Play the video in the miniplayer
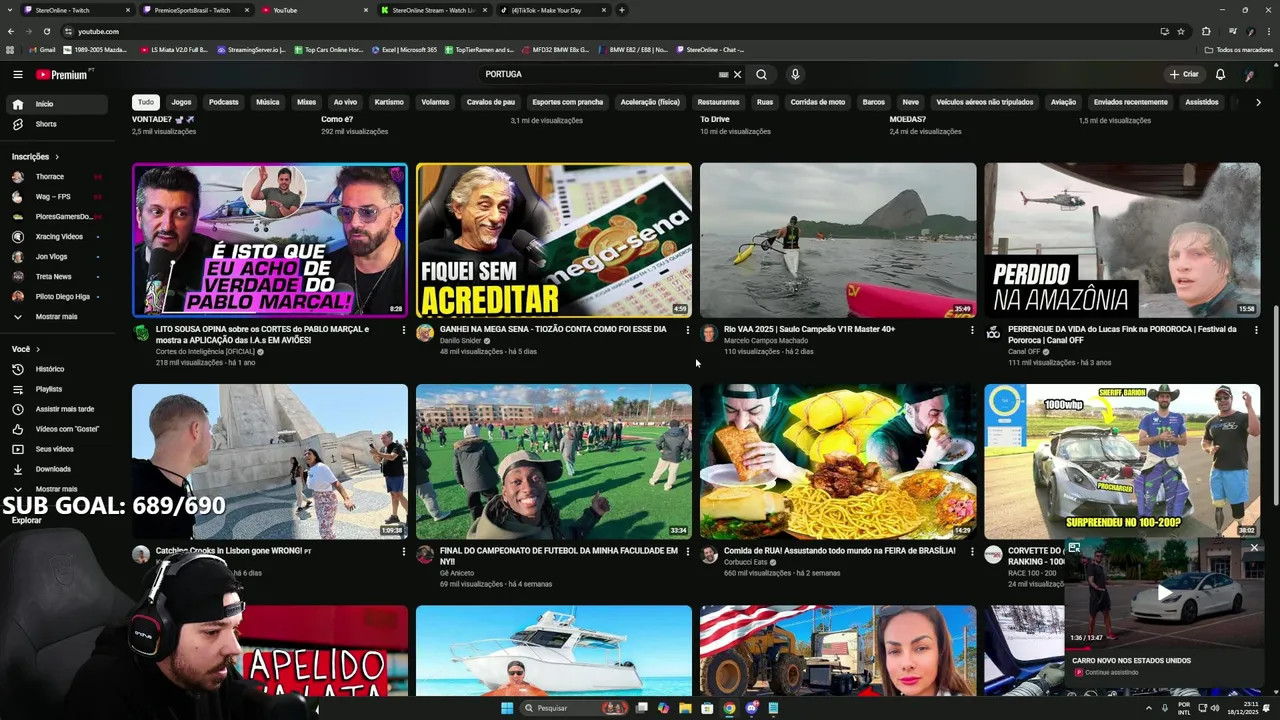Image resolution: width=1280 pixels, height=720 pixels. 1164,593
